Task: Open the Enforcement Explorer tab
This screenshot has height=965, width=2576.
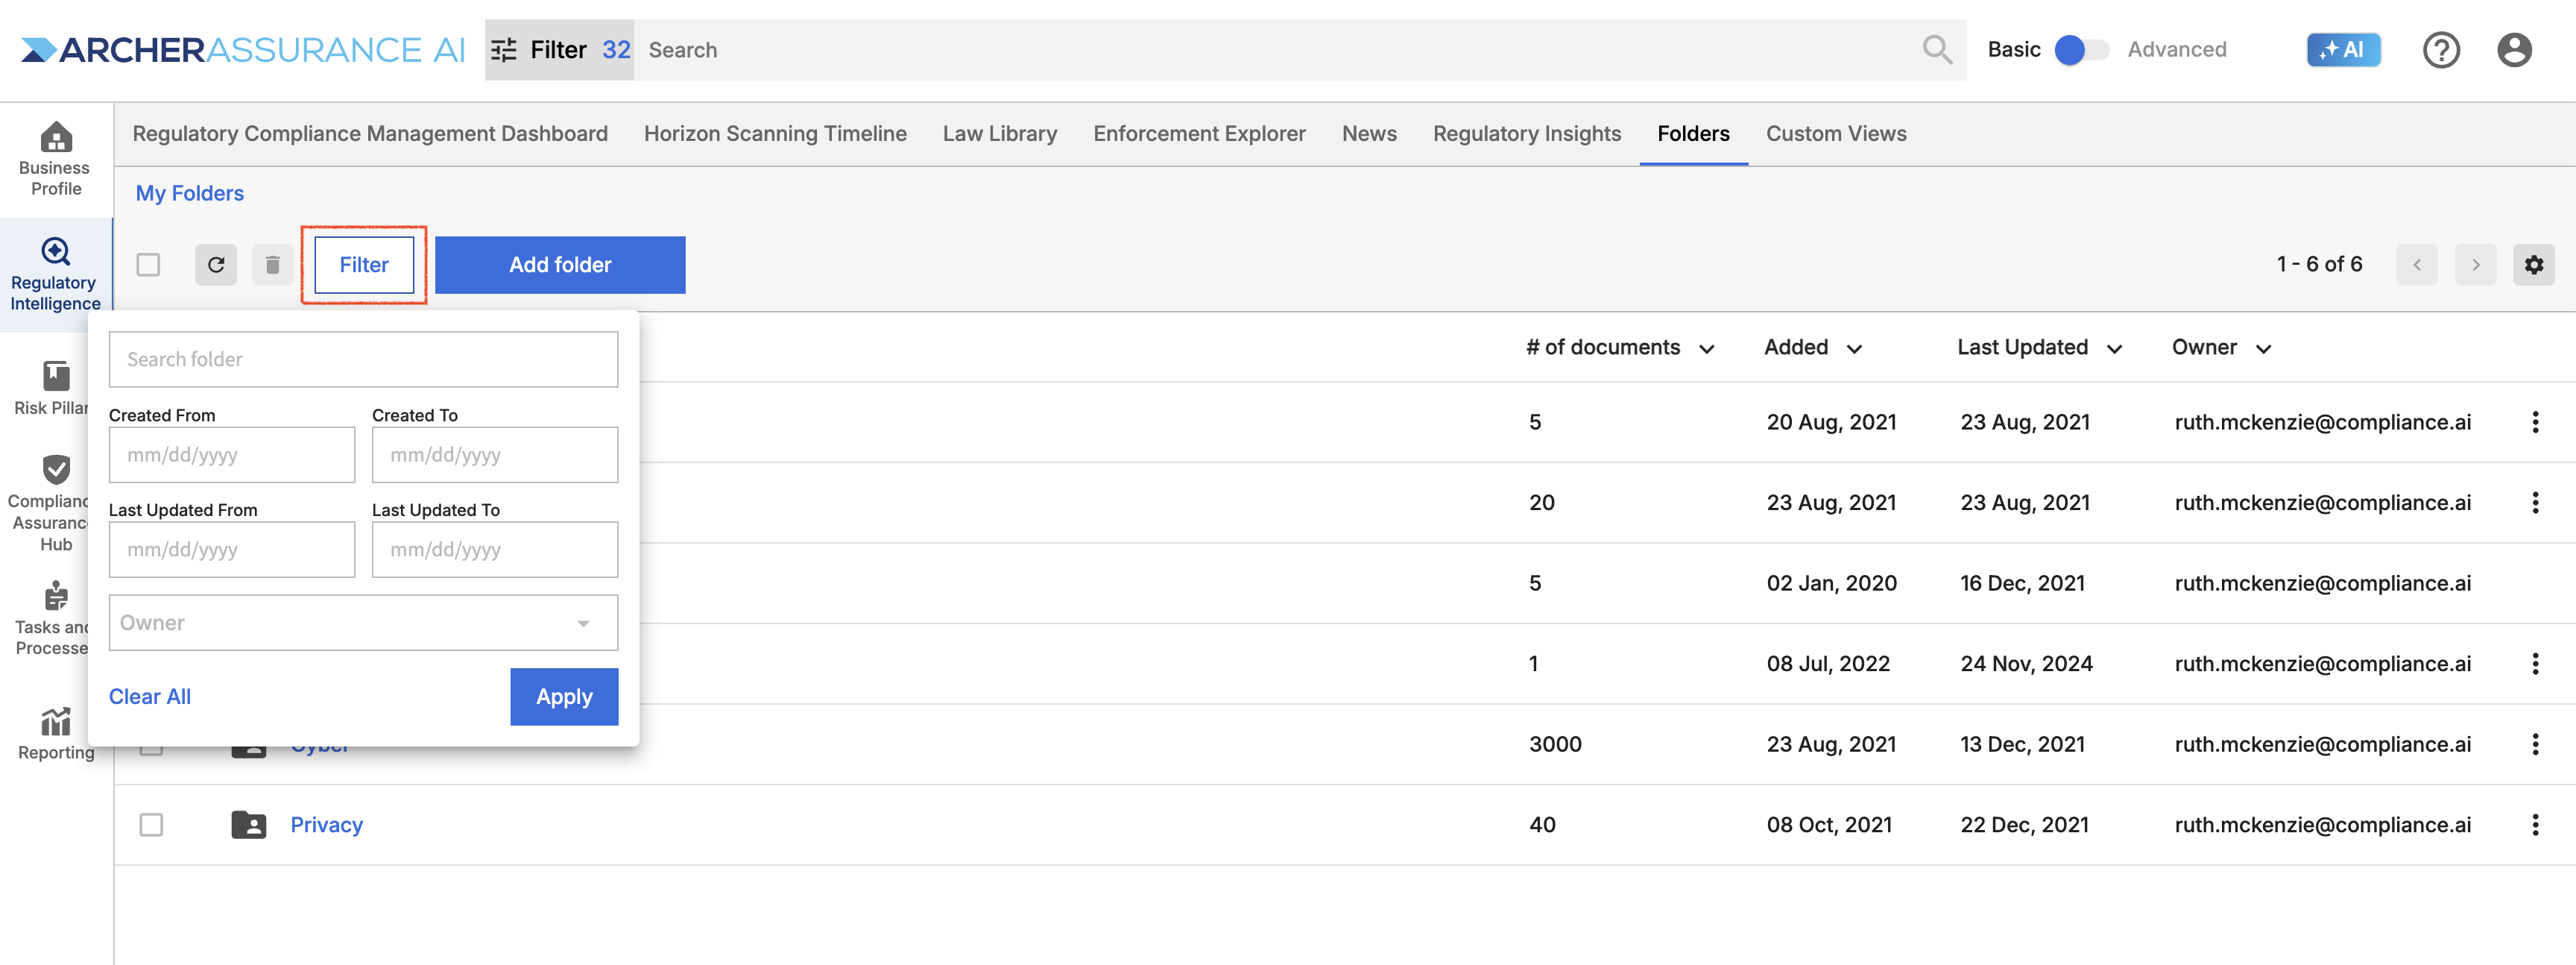Action: point(1199,134)
